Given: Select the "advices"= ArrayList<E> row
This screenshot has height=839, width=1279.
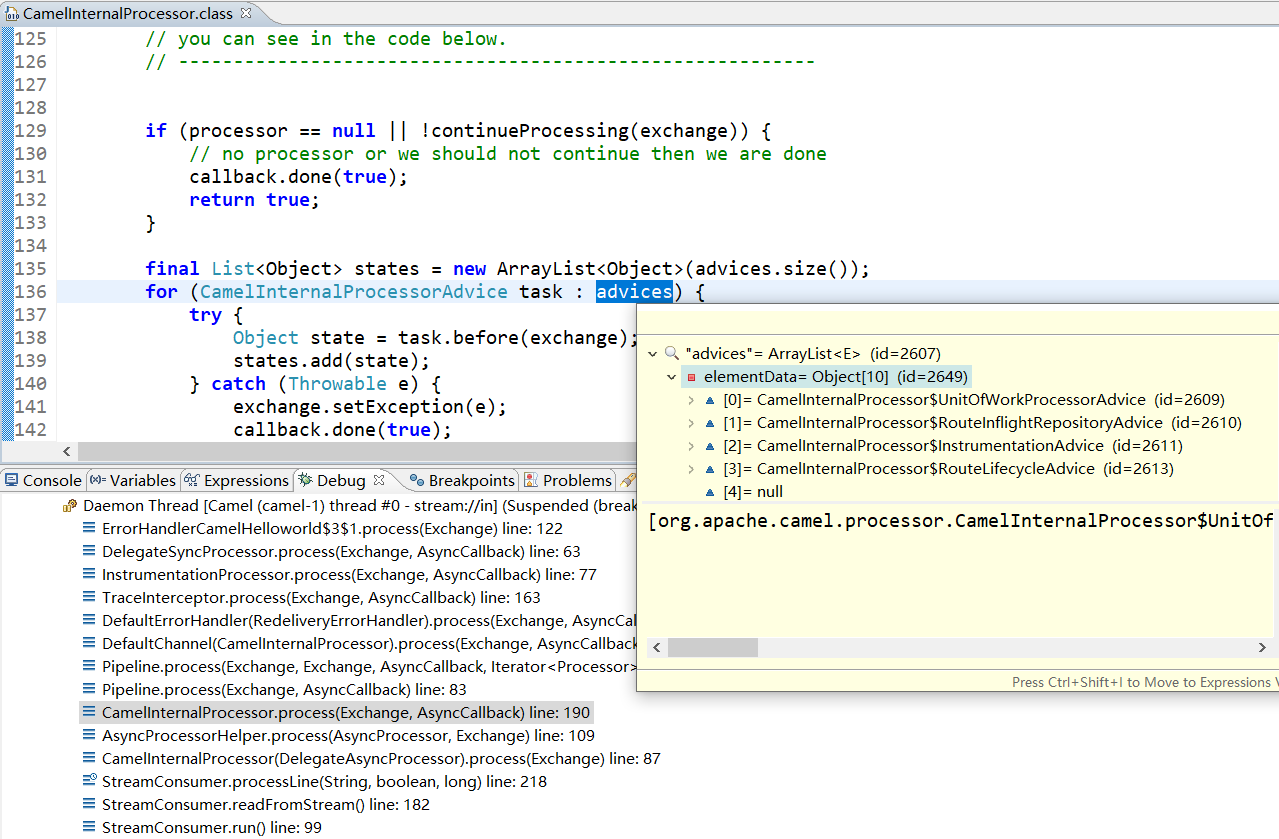Looking at the screenshot, I should pos(812,354).
